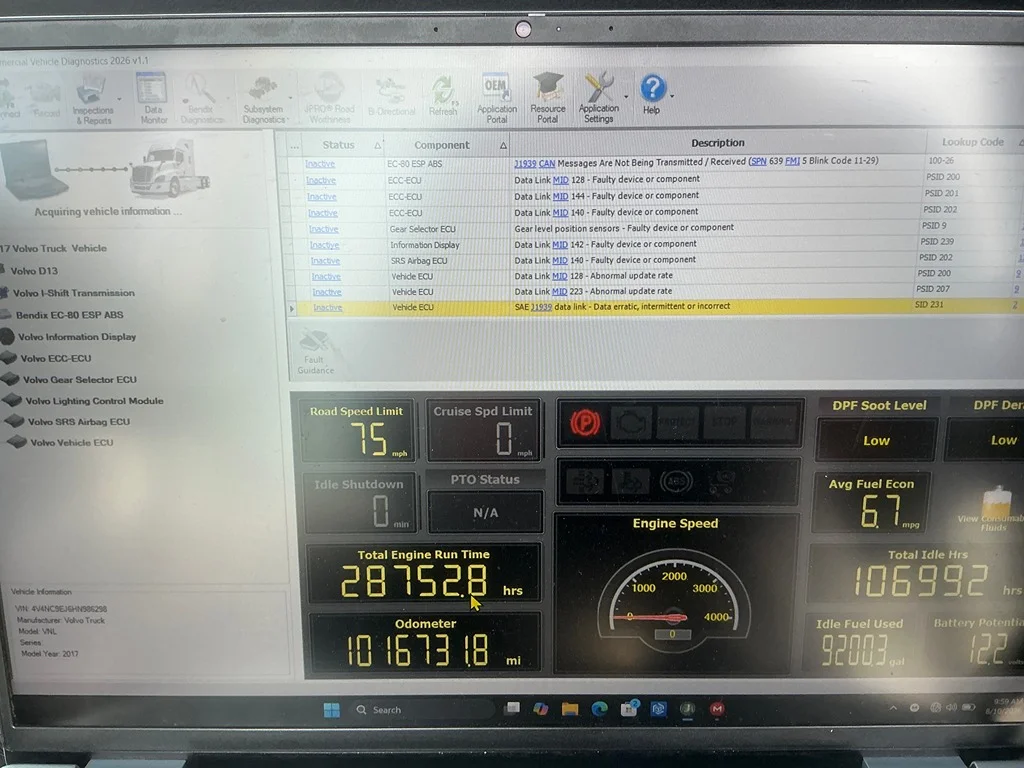The width and height of the screenshot is (1024, 768).
Task: Click the DPF Soot Level Low value
Action: [x=876, y=441]
